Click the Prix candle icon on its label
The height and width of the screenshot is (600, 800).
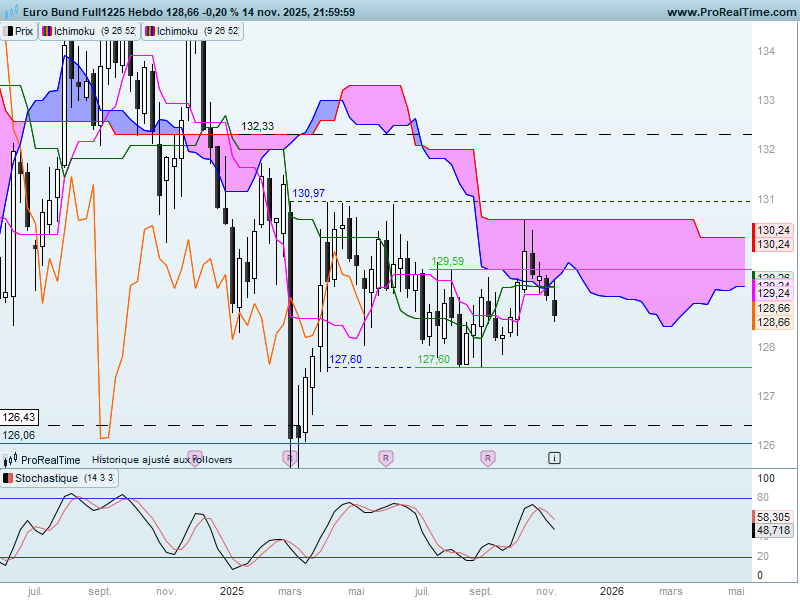point(8,31)
